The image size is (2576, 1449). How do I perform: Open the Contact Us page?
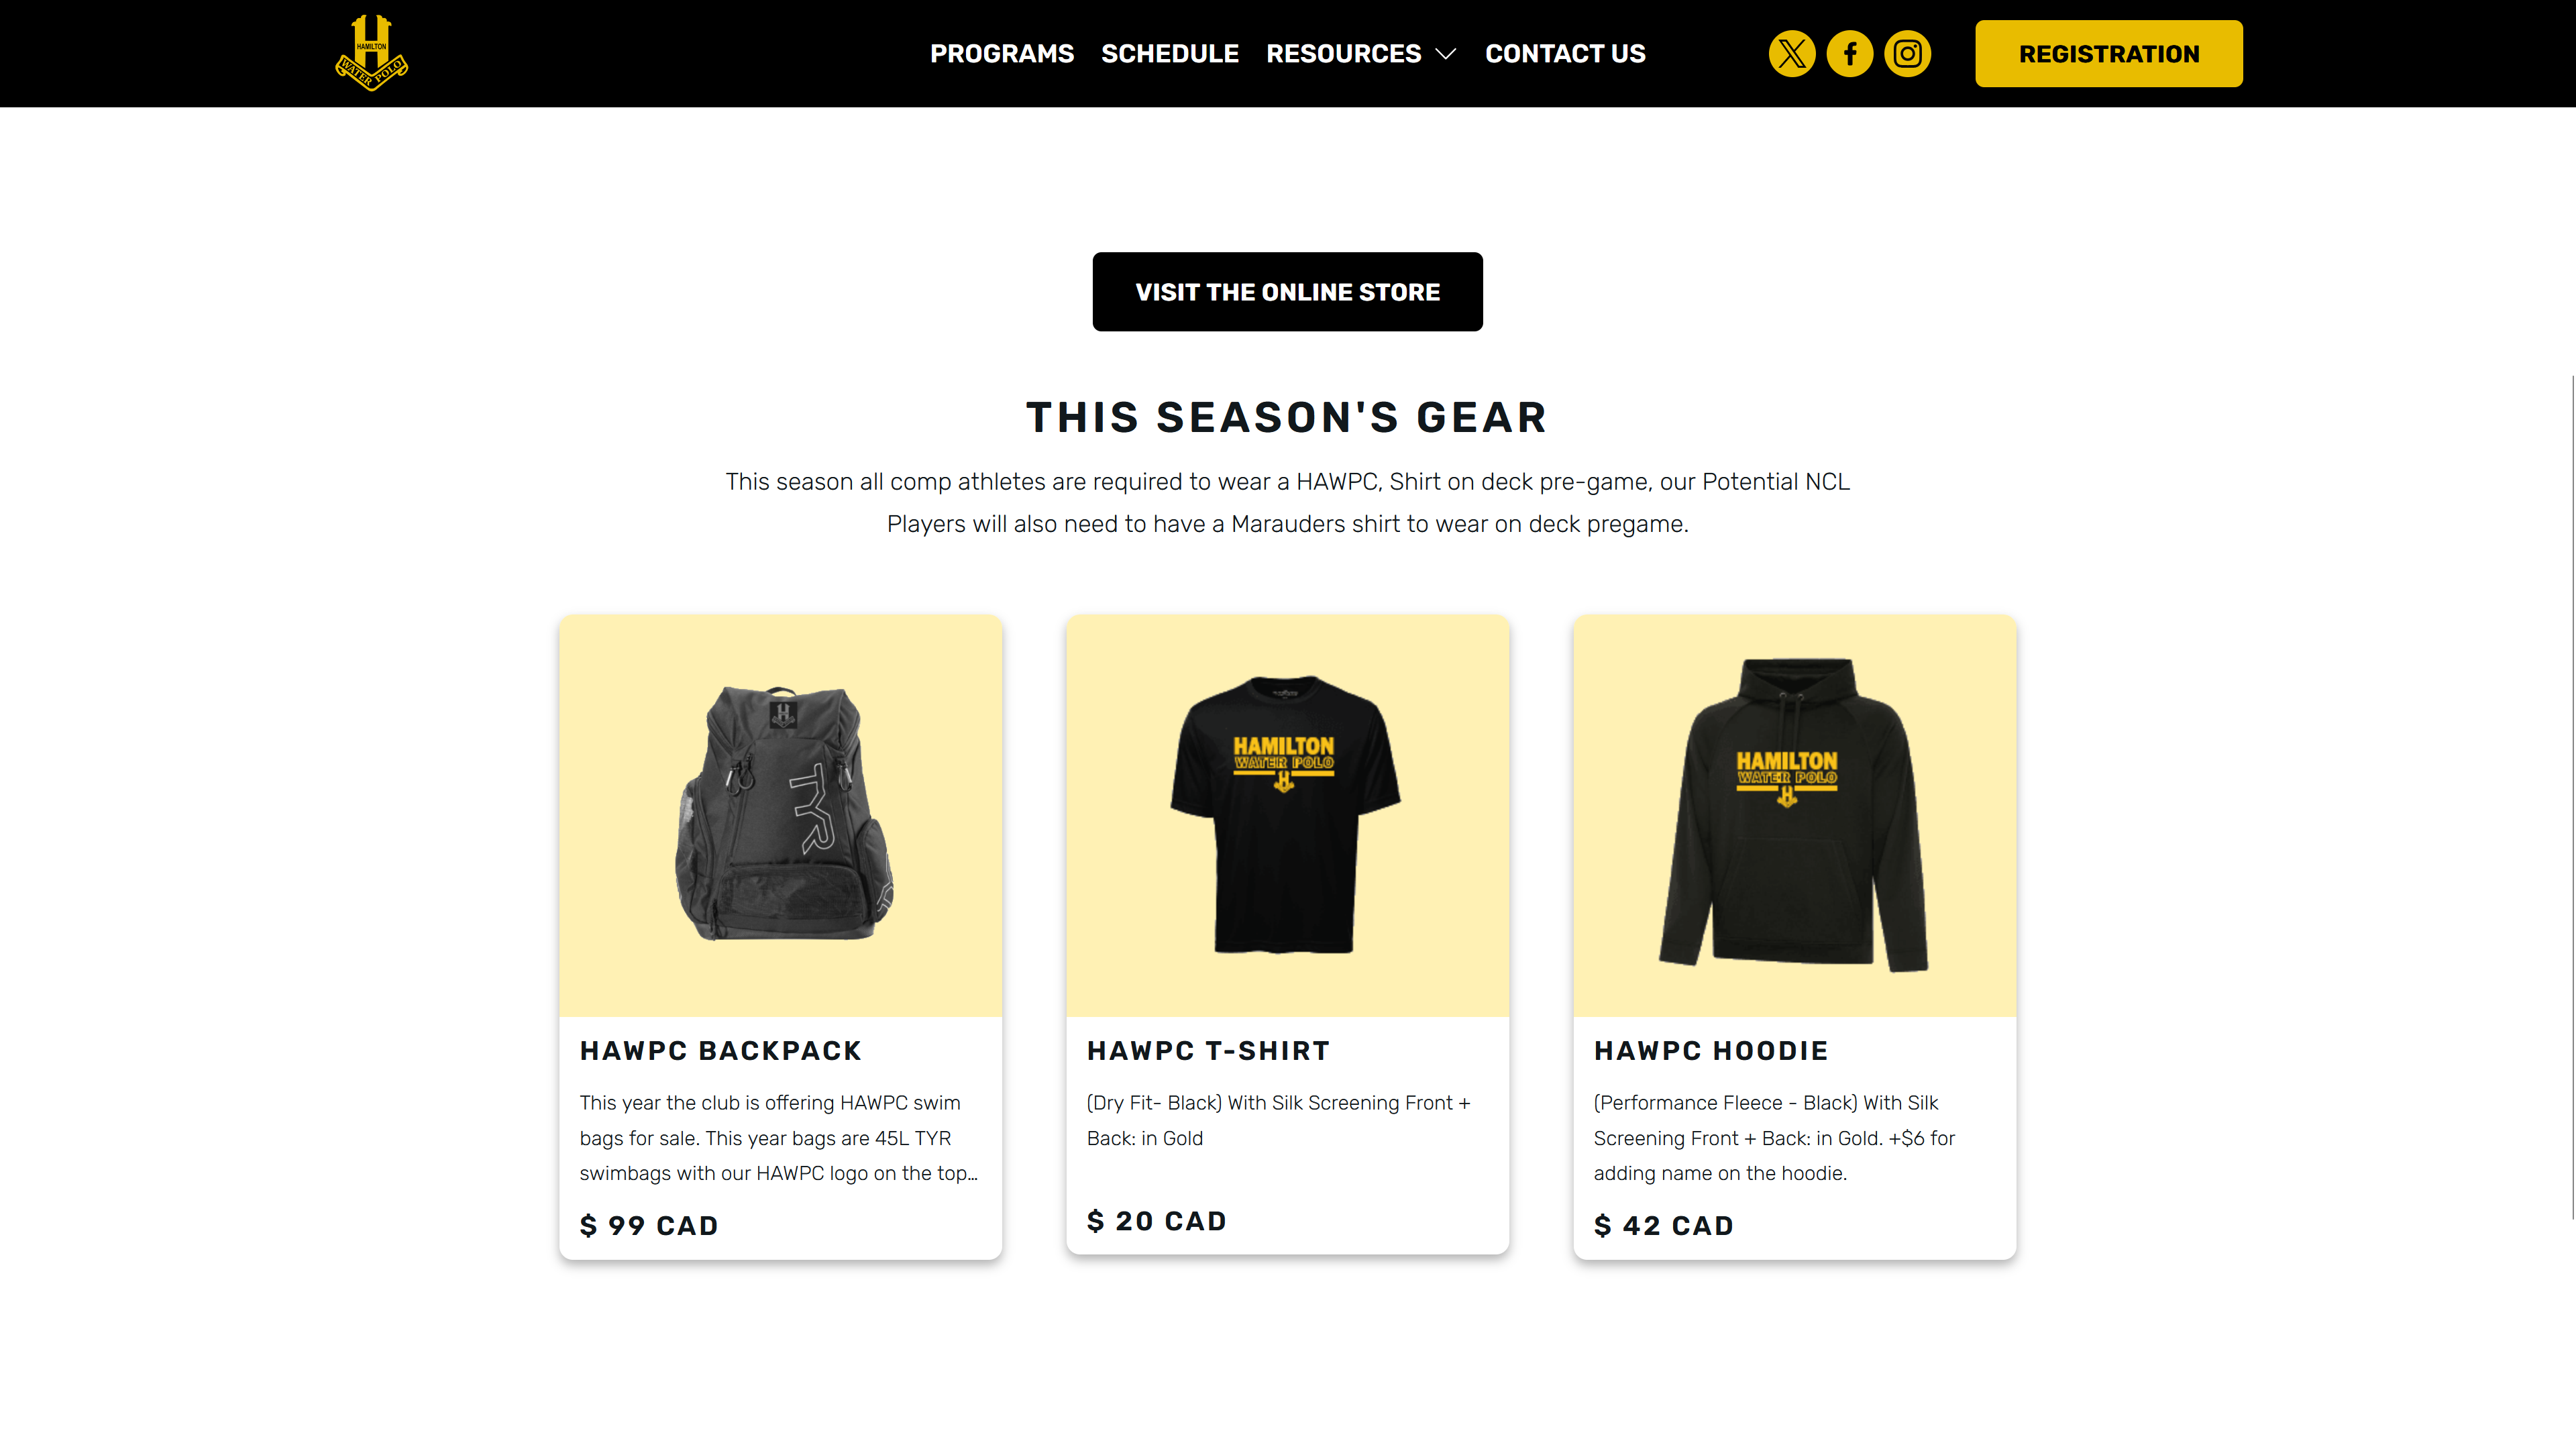(x=1565, y=54)
